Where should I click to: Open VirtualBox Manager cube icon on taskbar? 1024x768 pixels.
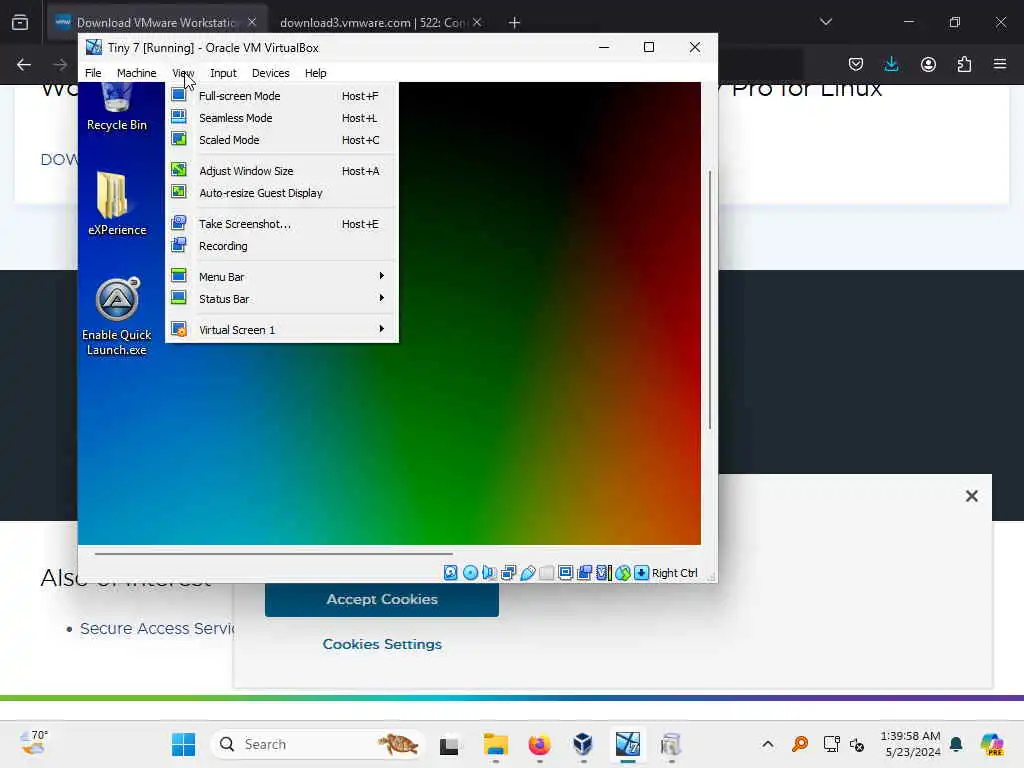pos(583,744)
